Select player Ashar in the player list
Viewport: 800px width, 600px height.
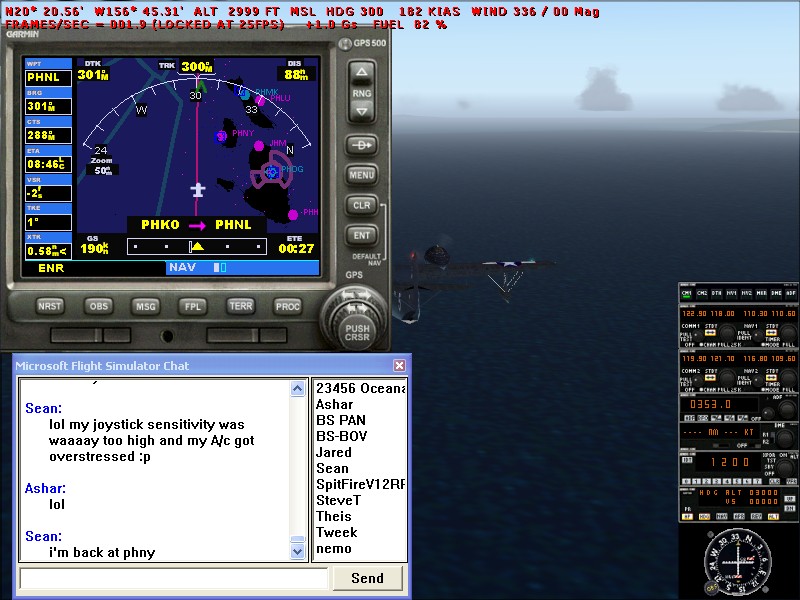[x=334, y=405]
